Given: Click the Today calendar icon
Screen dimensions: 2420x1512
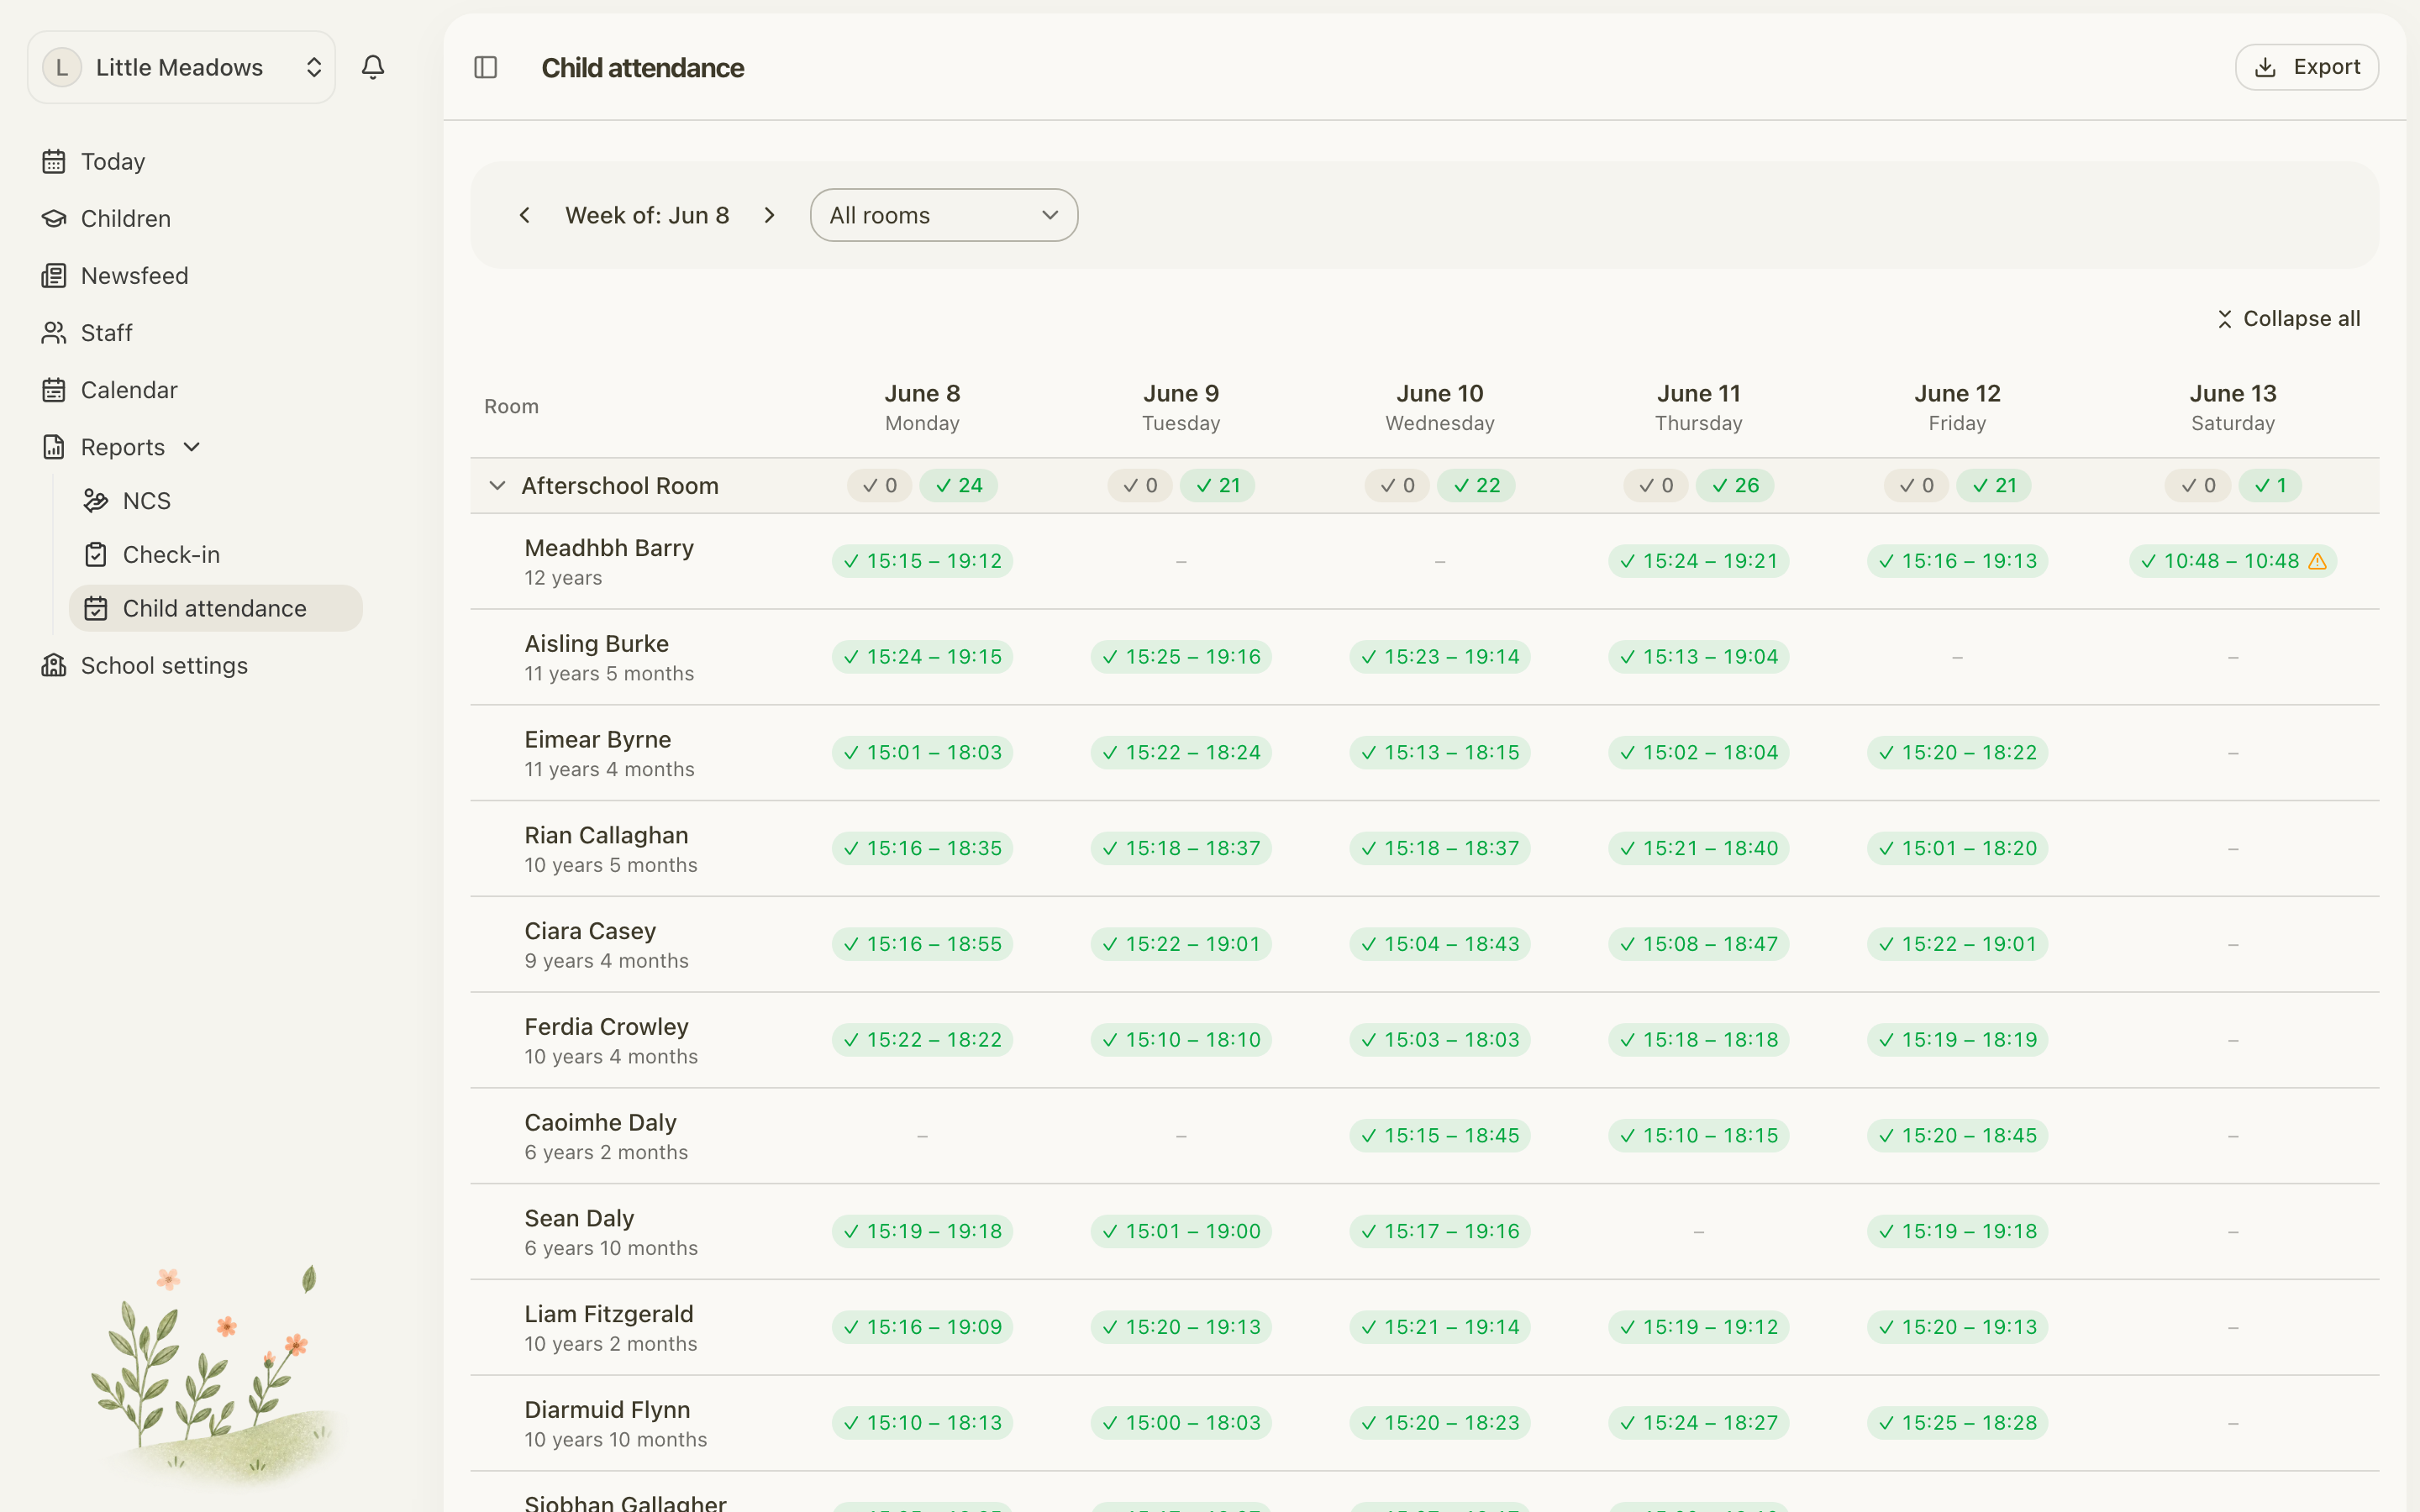Looking at the screenshot, I should [54, 161].
